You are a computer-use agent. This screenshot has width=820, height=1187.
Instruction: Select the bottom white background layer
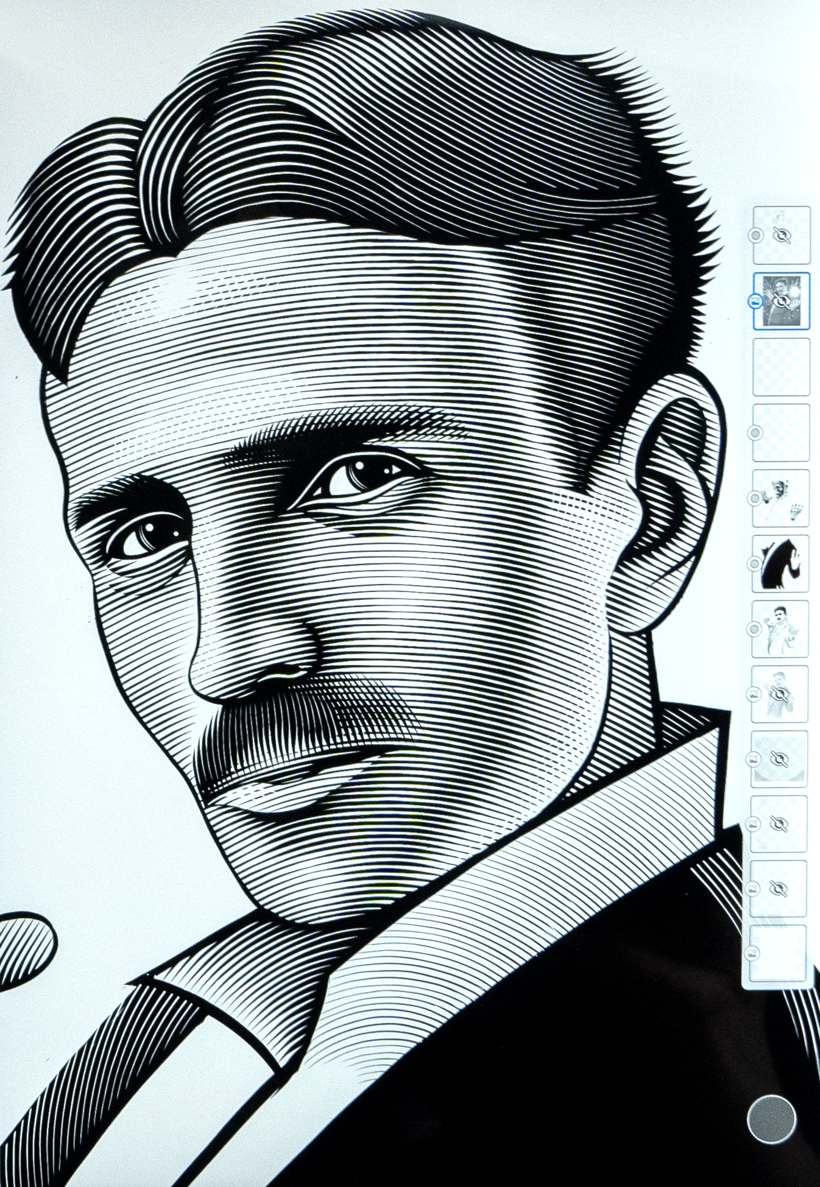pos(778,953)
